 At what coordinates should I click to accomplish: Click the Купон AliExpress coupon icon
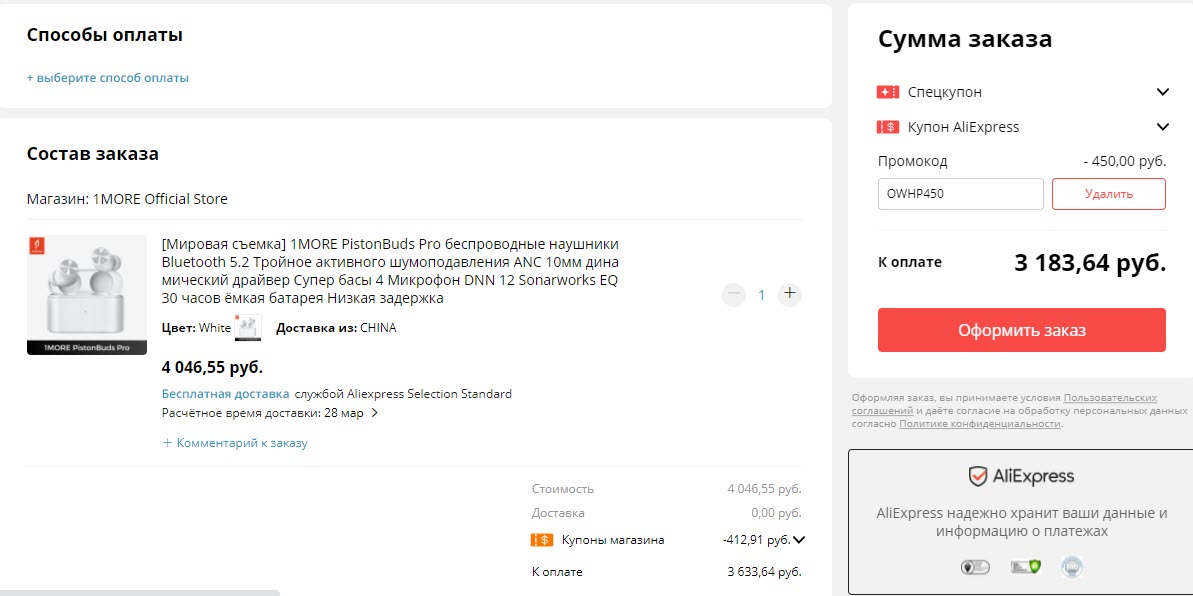[888, 127]
